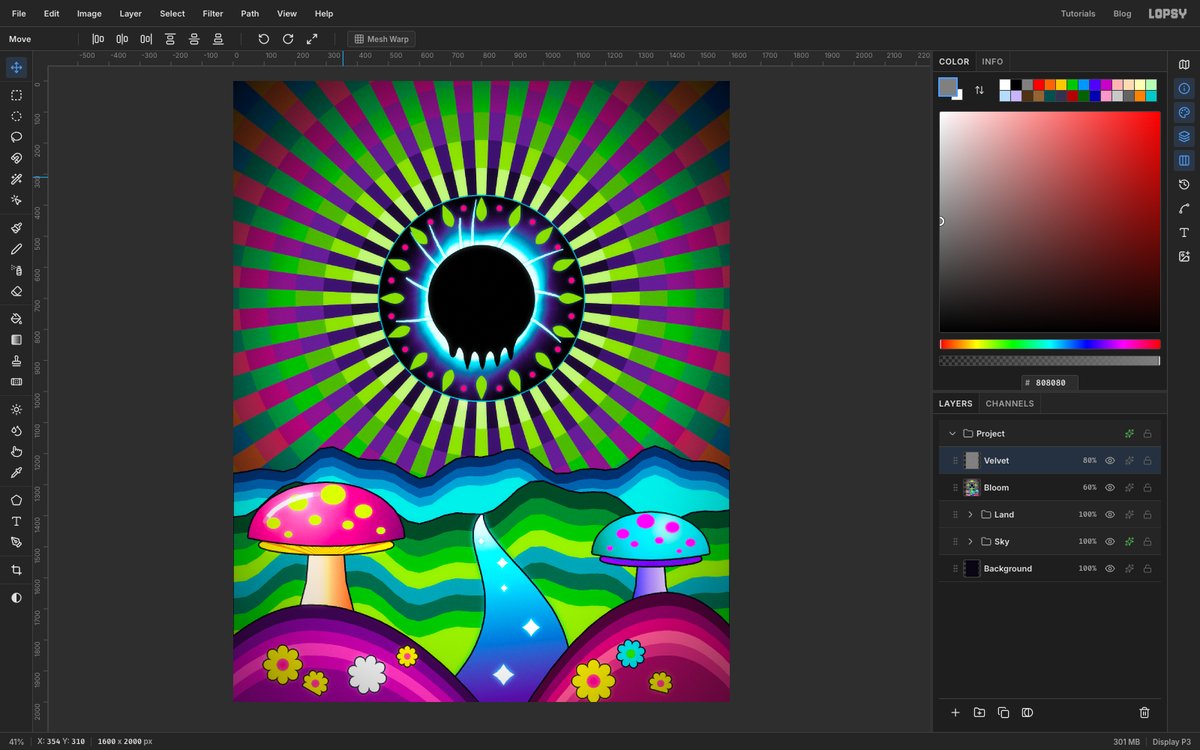Select the Smudge finger tool
Viewport: 1200px width, 750px height.
[x=16, y=451]
